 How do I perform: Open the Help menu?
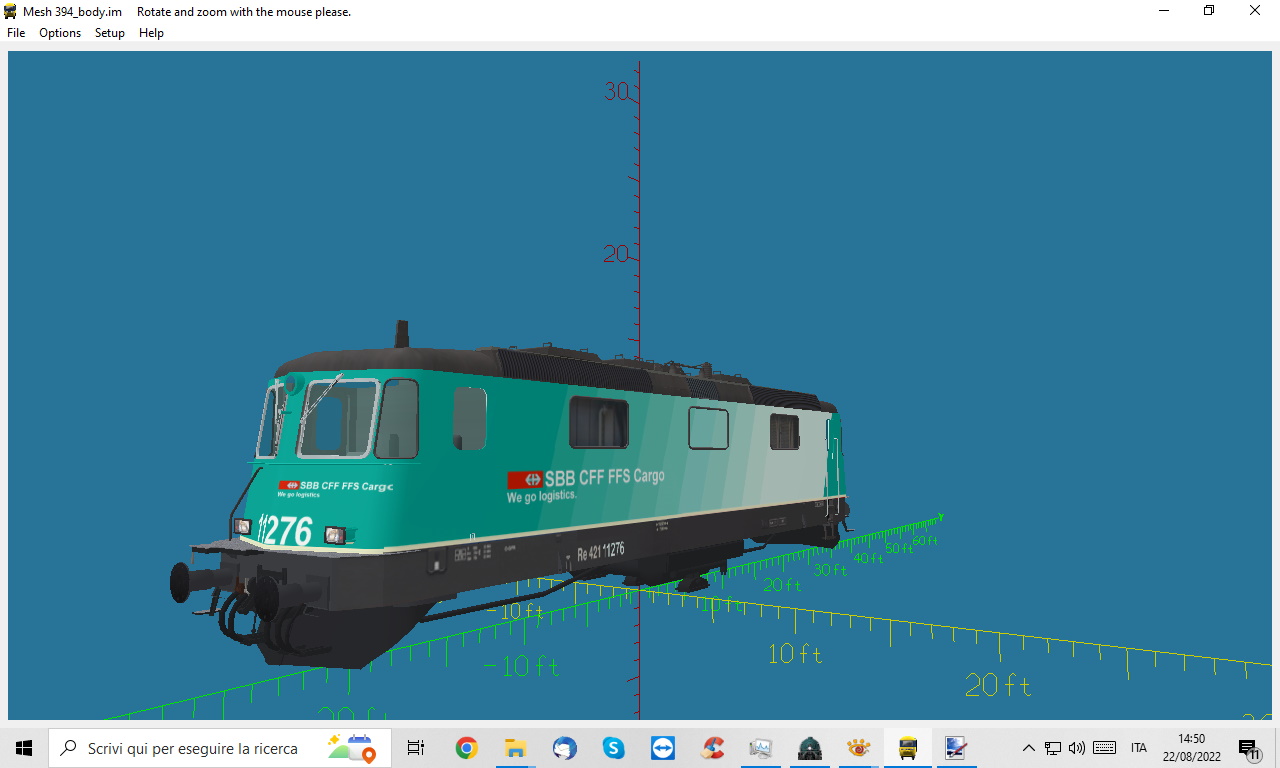point(151,33)
